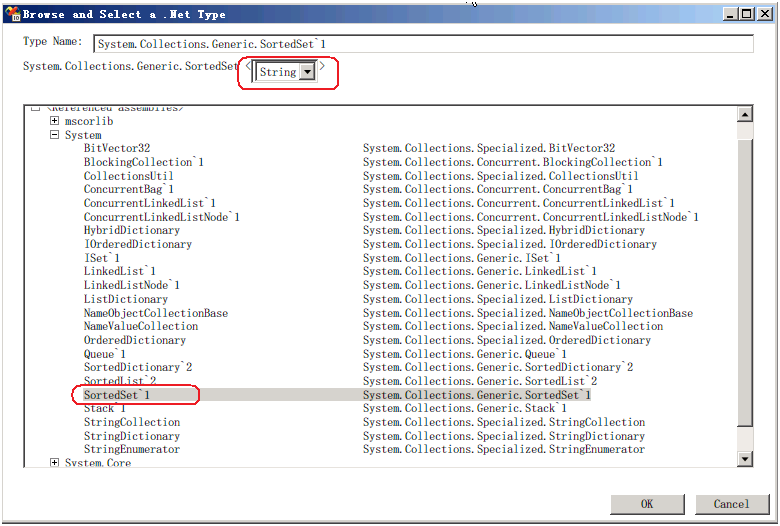The image size is (780, 526).
Task: Click System.Collections.Generic.SortedDictionary`2 full name
Action: click(498, 367)
